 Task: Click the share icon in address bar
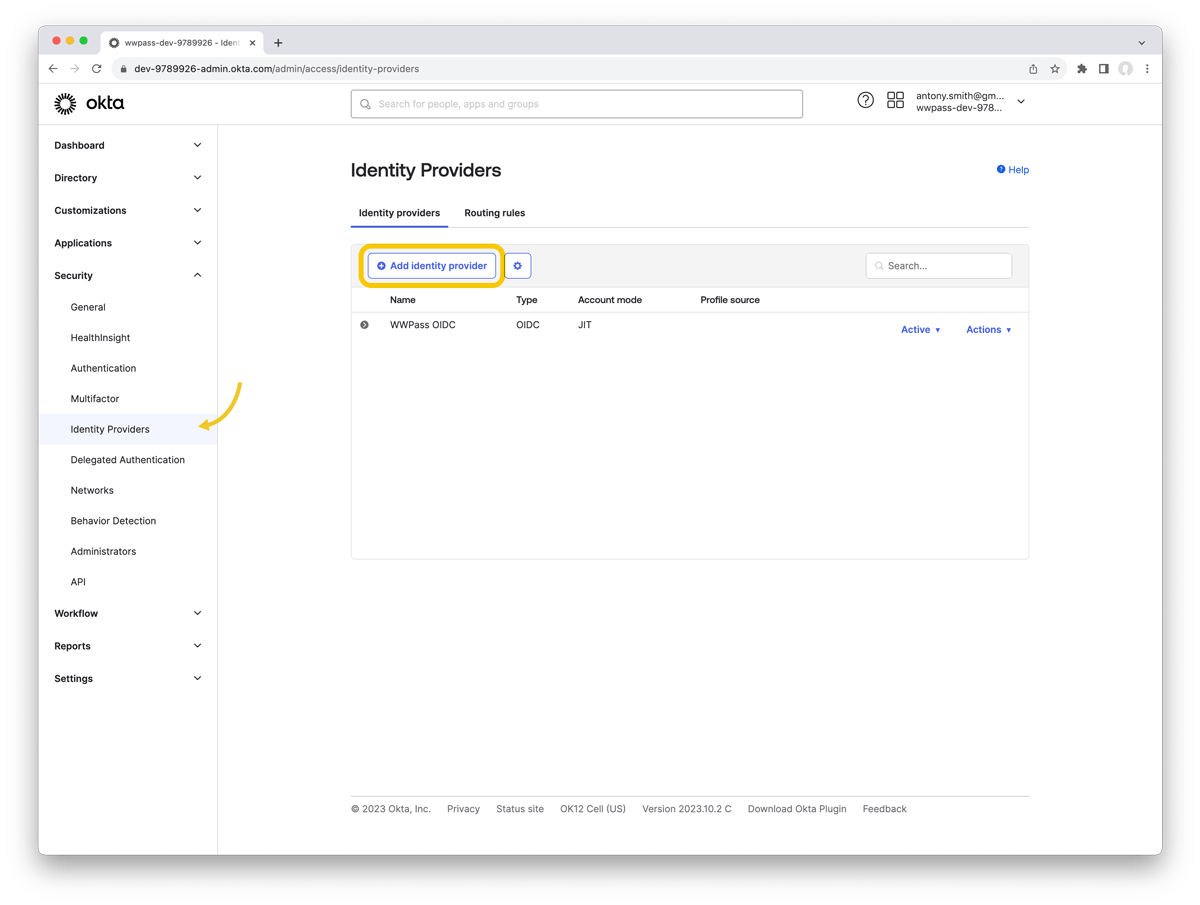(1033, 69)
